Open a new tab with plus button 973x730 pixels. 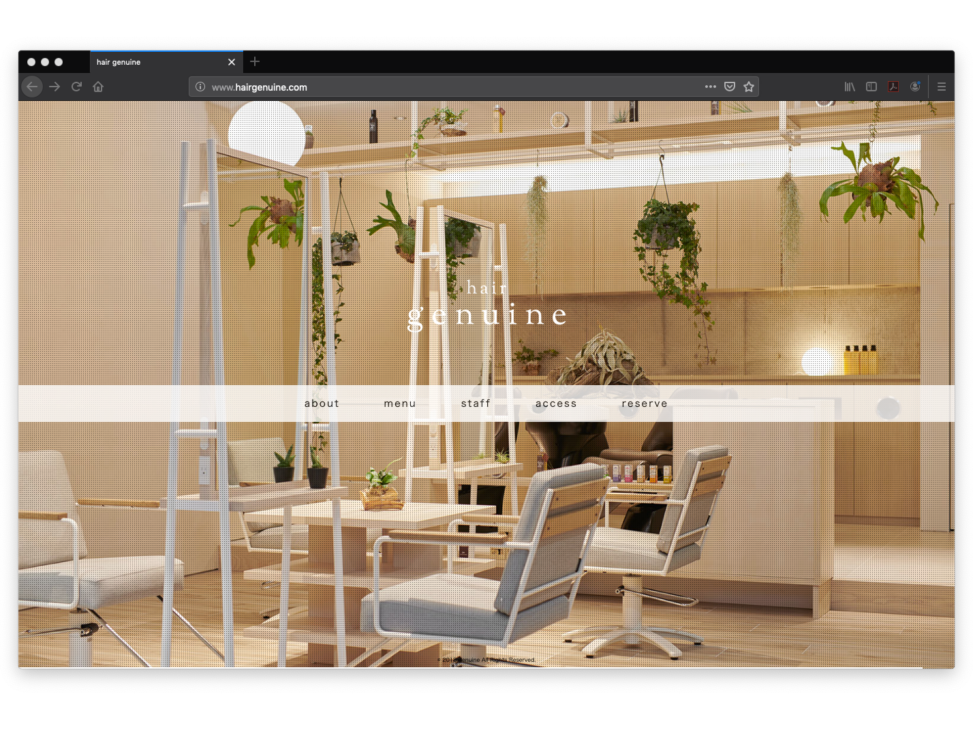(255, 62)
